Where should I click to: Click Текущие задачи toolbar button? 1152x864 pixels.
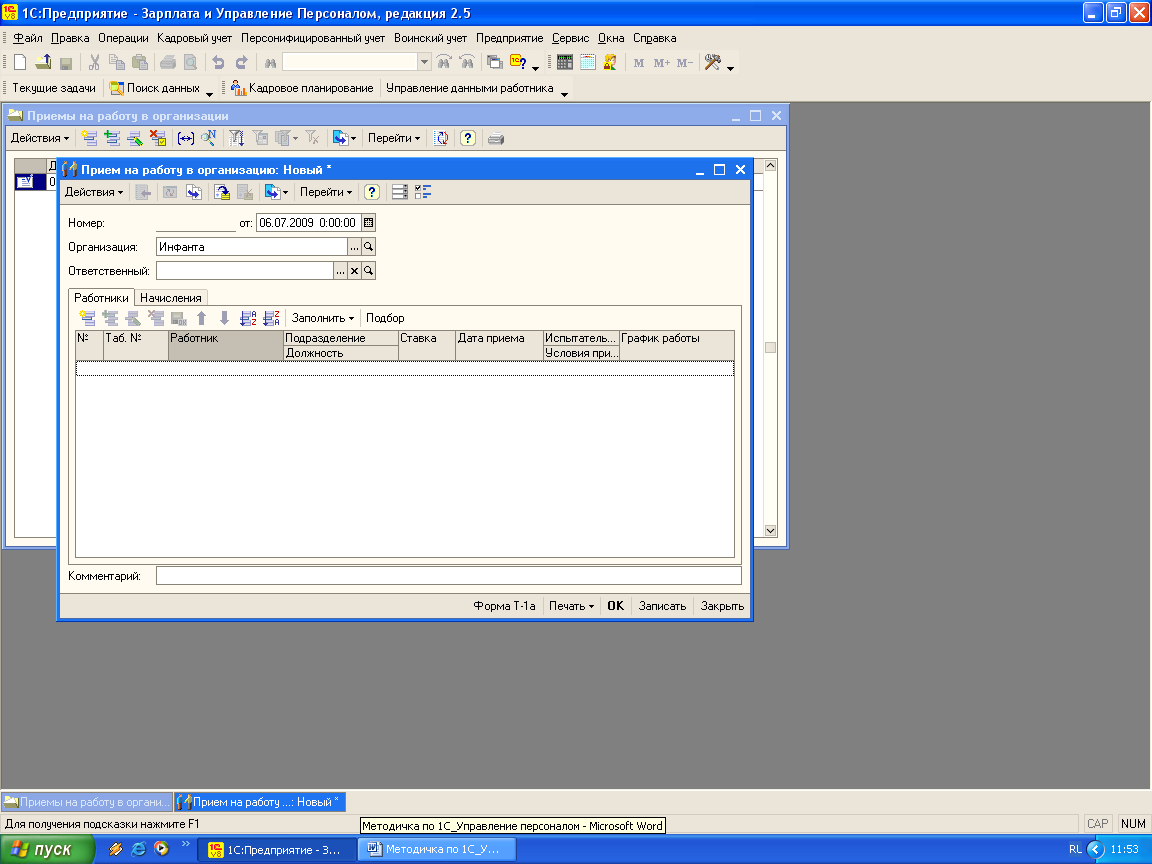click(x=54, y=88)
